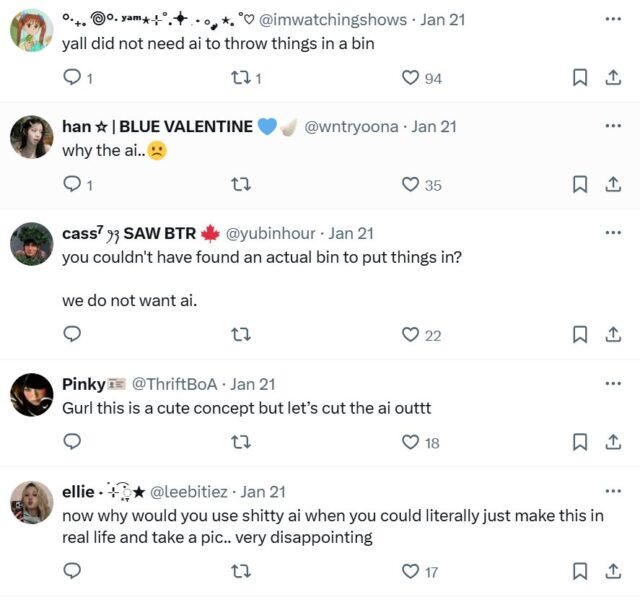
Task: Retweet cass's "we do not want ai" tweet
Action: coord(240,335)
